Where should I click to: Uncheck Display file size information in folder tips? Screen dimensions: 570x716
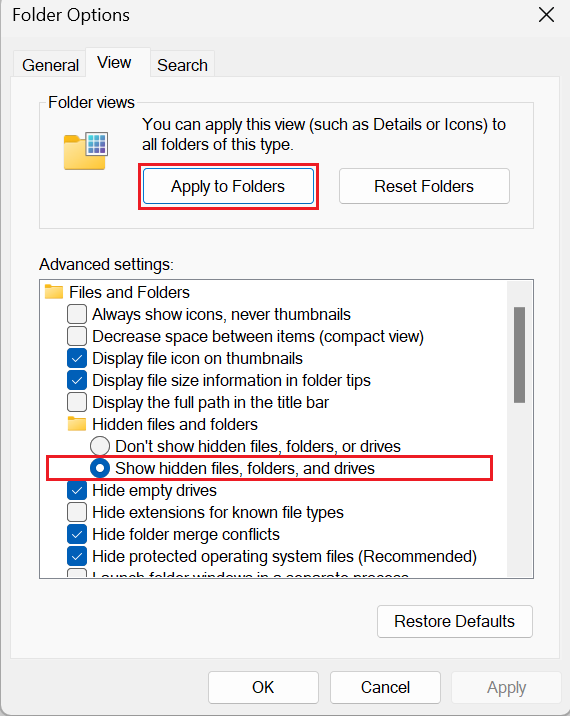pyautogui.click(x=77, y=380)
